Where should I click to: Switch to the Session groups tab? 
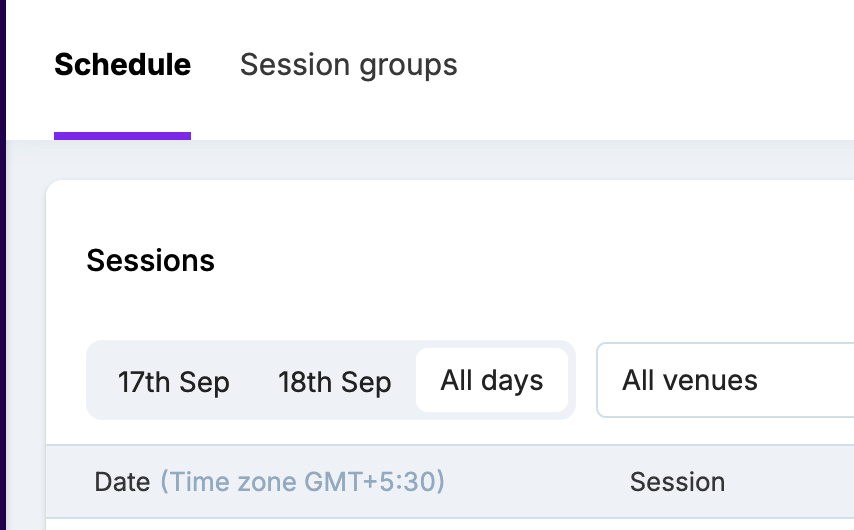point(348,65)
